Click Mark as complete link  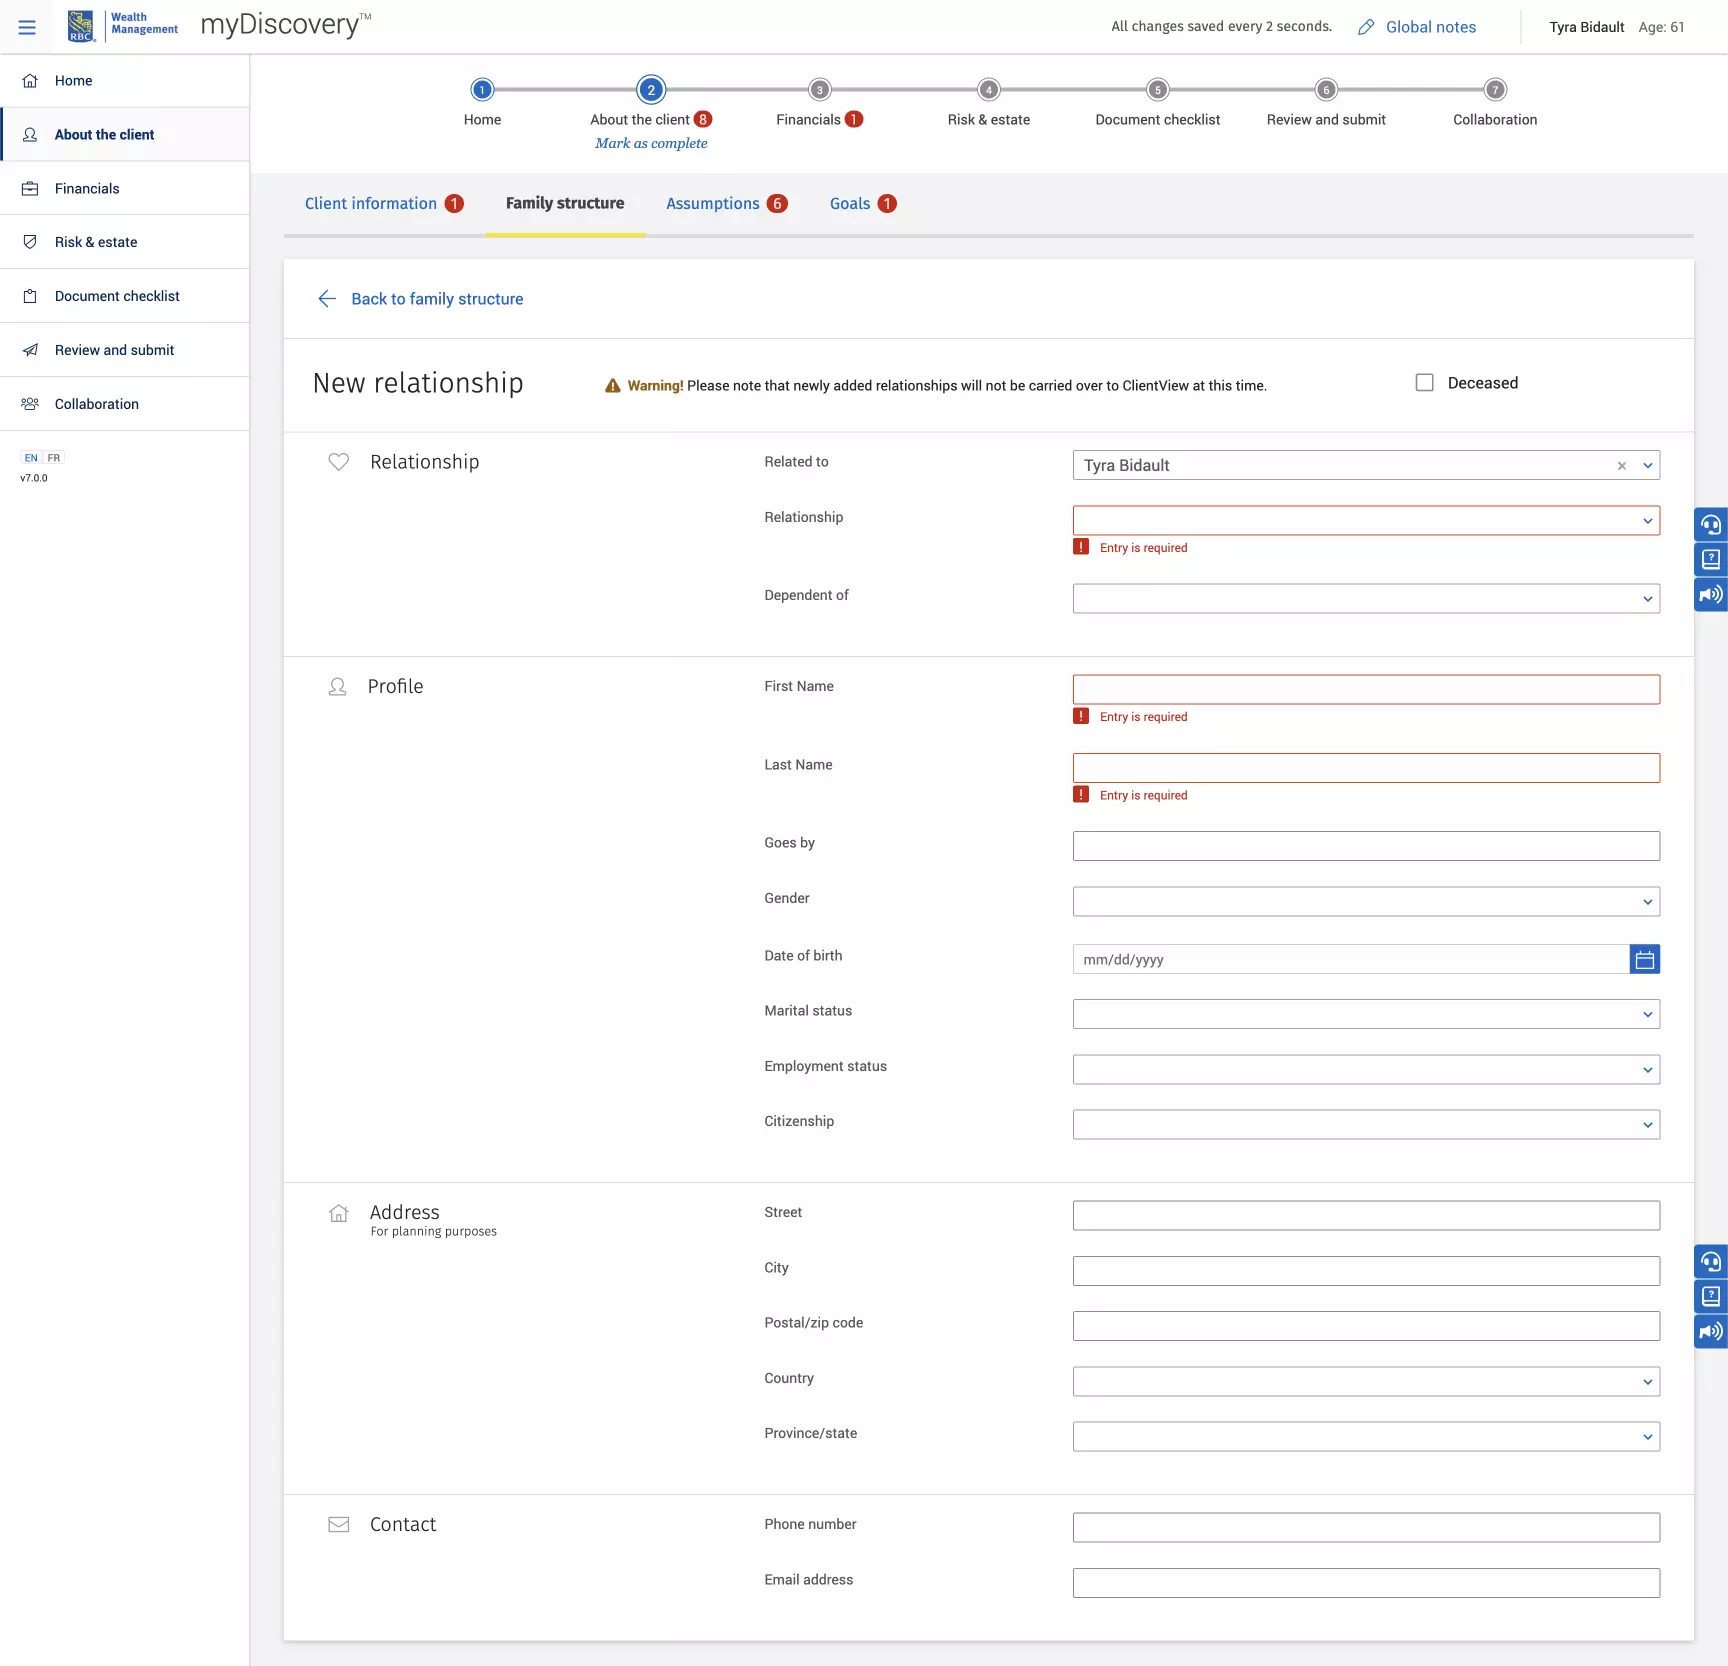[x=651, y=143]
